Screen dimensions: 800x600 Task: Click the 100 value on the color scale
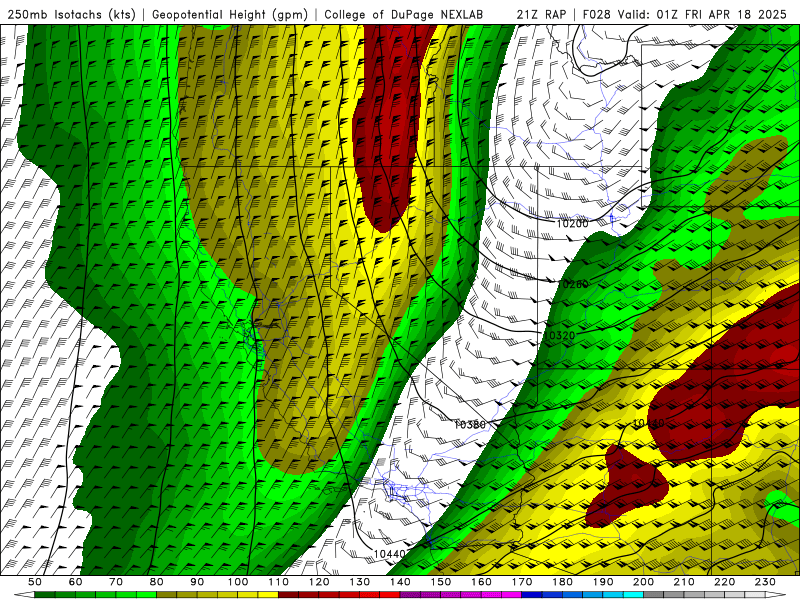(x=238, y=582)
